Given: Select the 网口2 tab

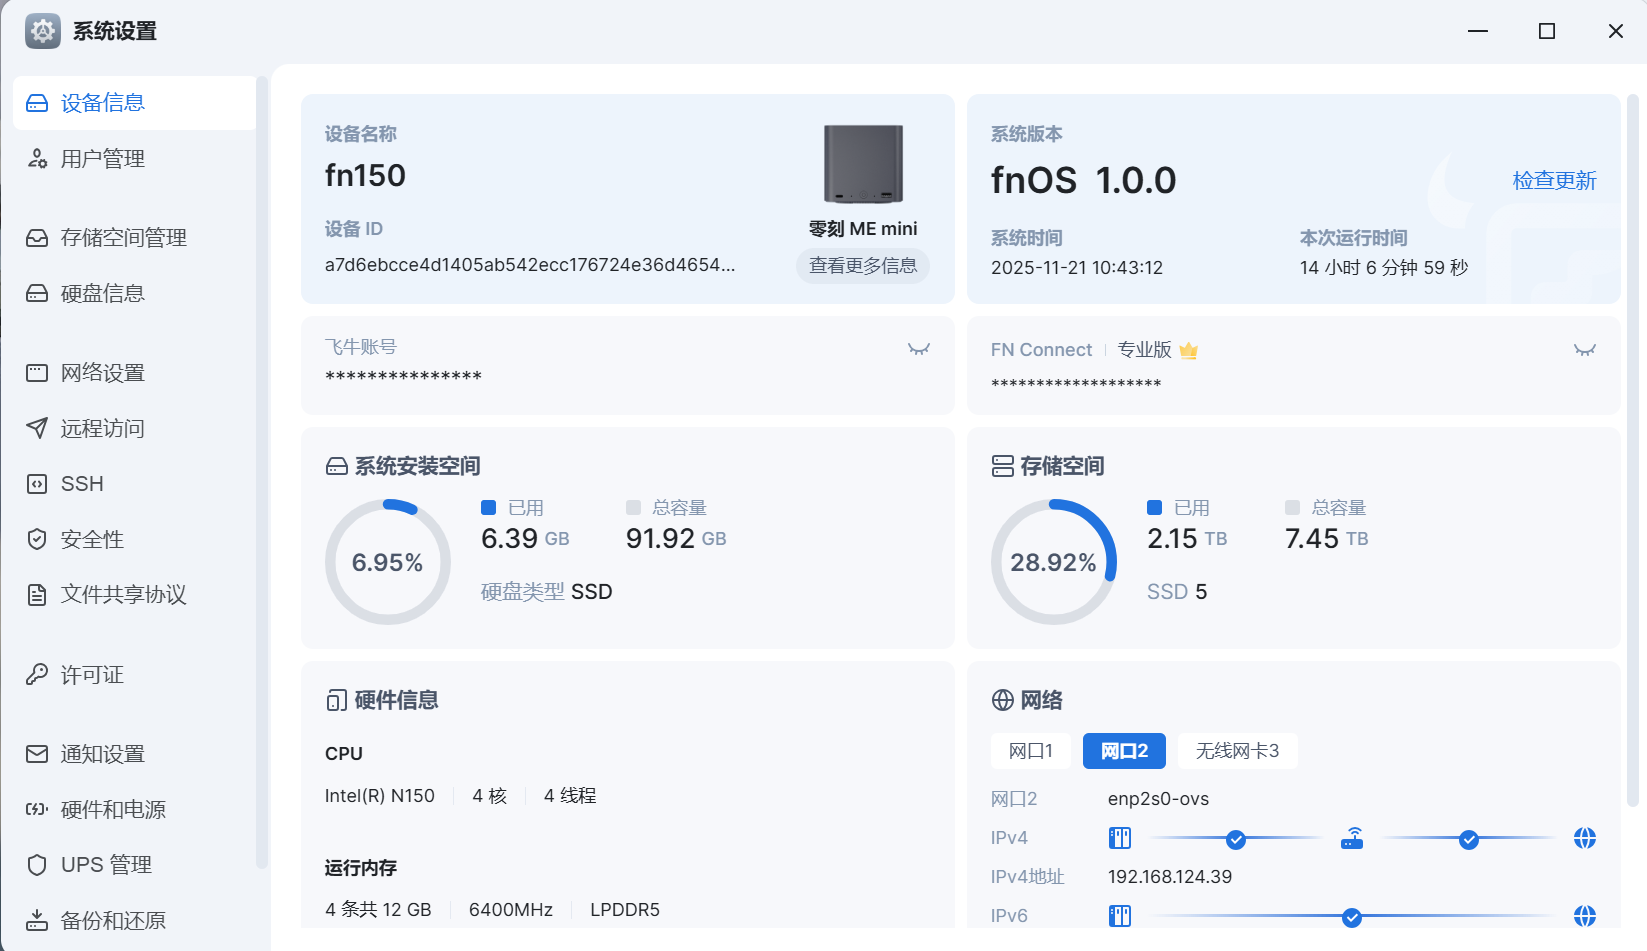Looking at the screenshot, I should (1124, 751).
